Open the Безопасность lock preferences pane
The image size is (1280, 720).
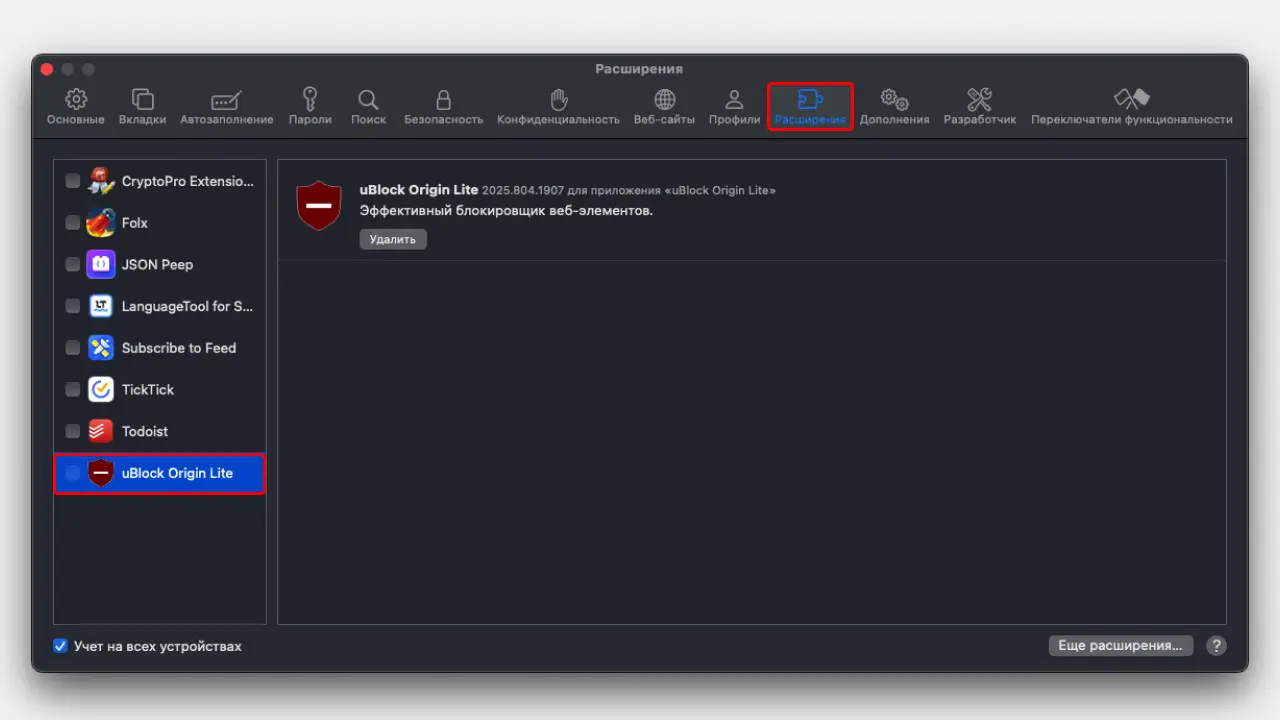pyautogui.click(x=443, y=107)
